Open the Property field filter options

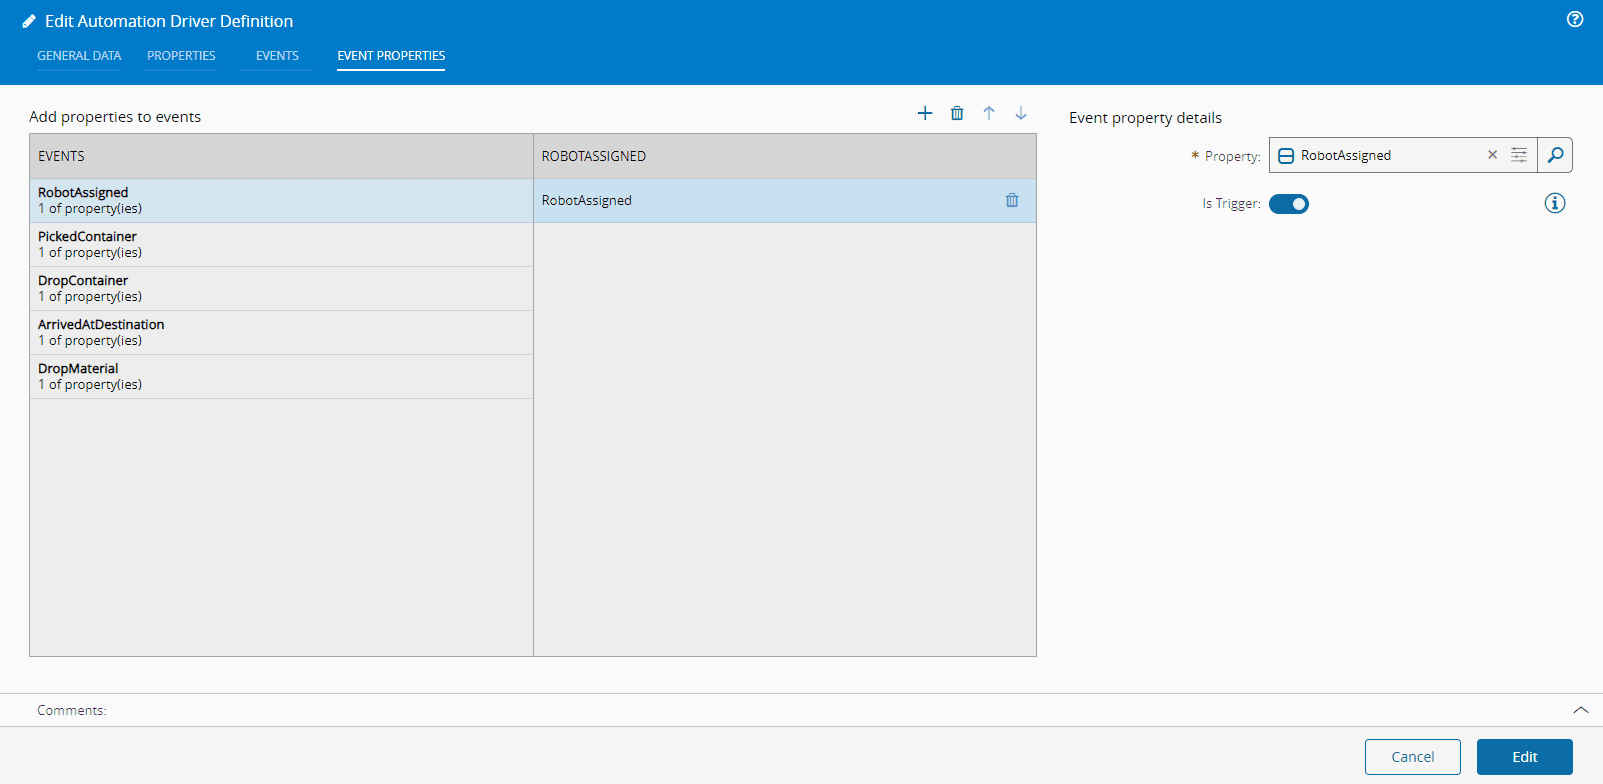tap(1519, 155)
